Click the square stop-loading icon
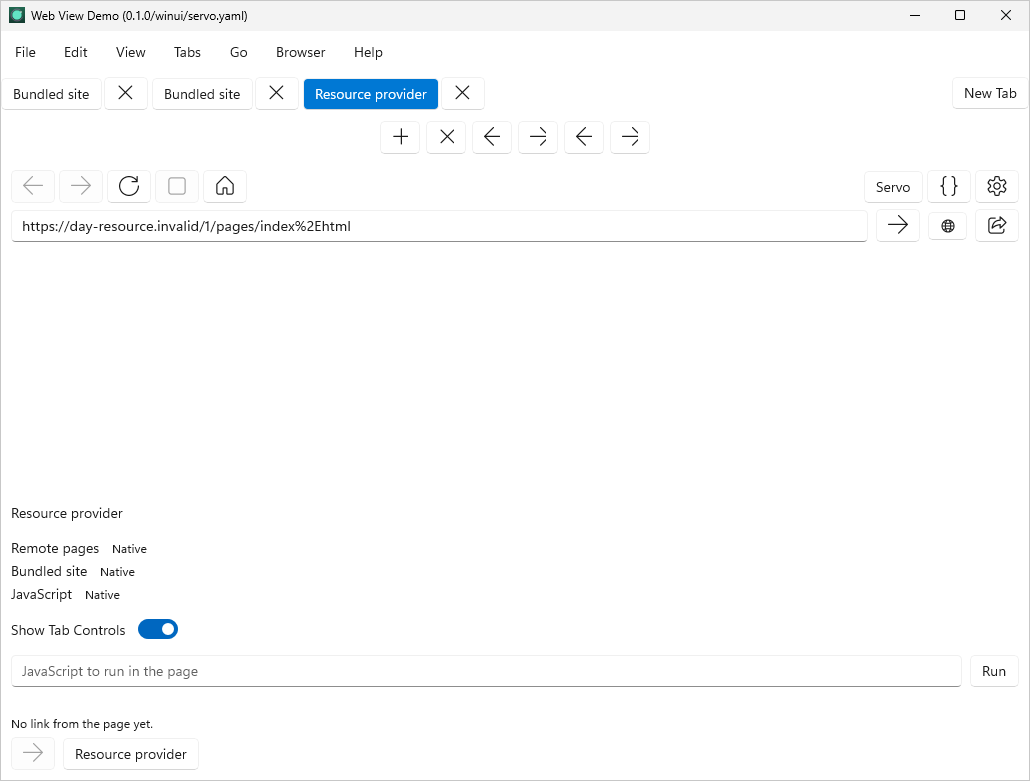 point(177,187)
